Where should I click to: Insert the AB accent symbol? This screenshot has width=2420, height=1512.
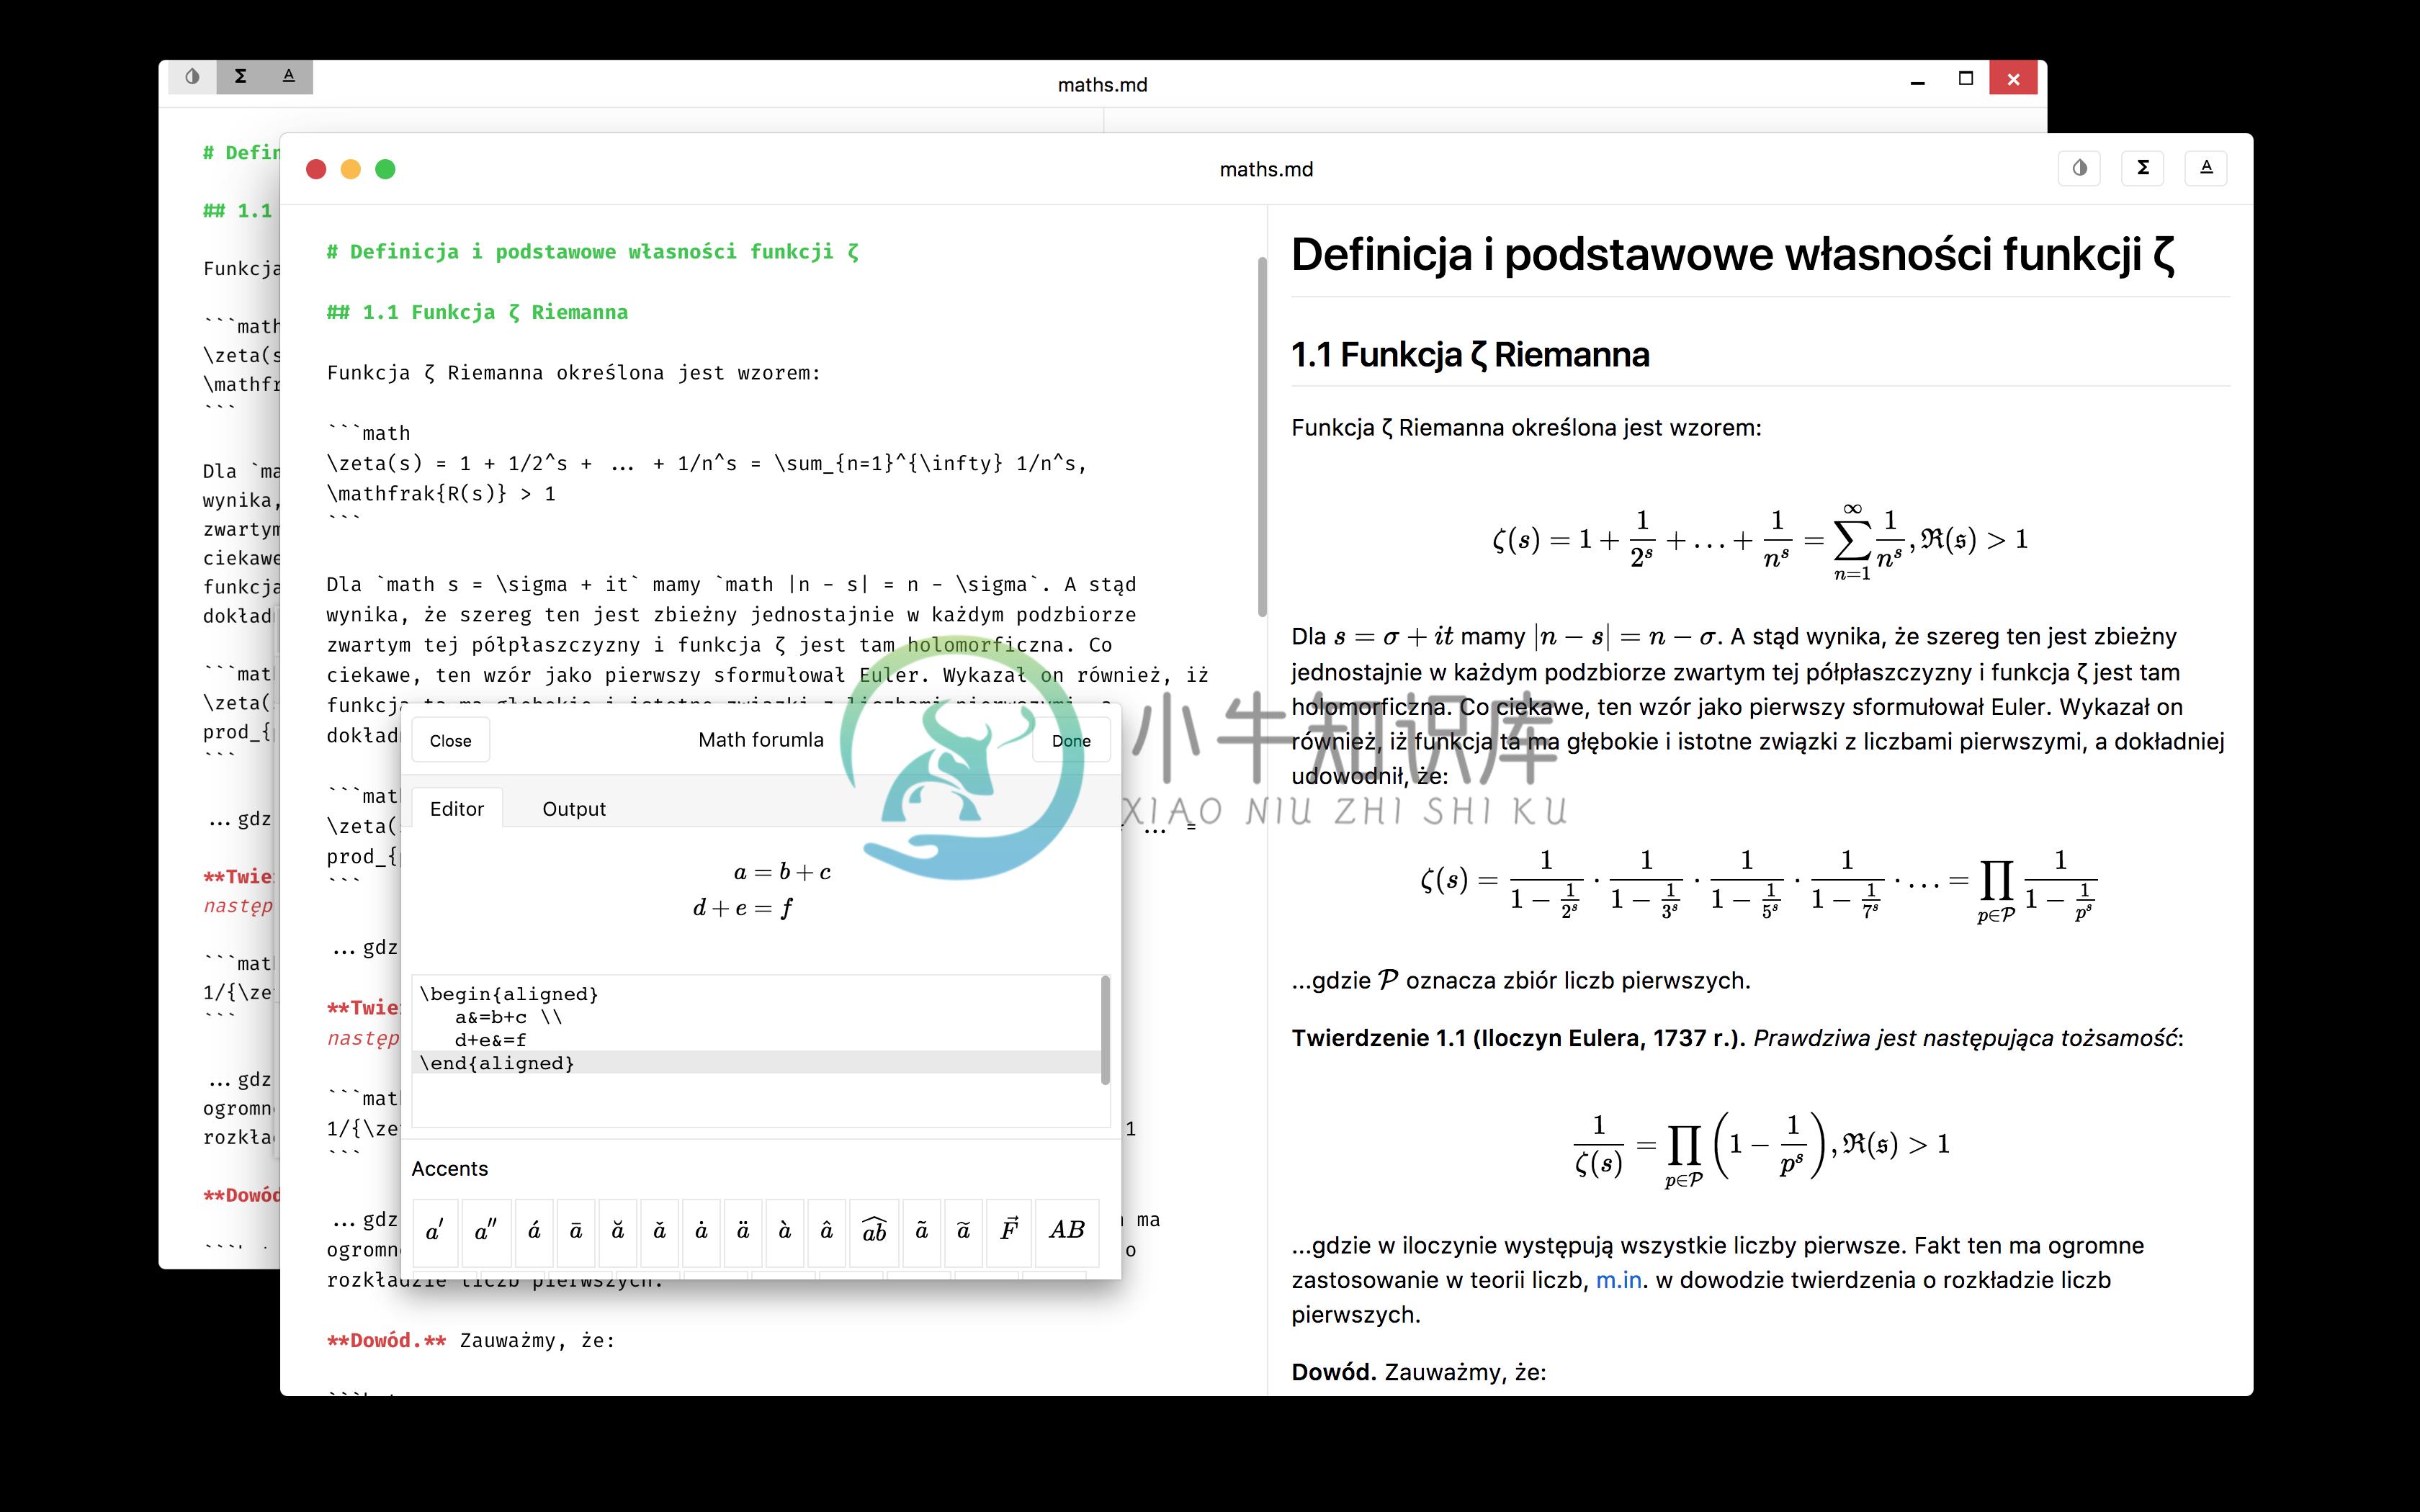(1067, 1231)
